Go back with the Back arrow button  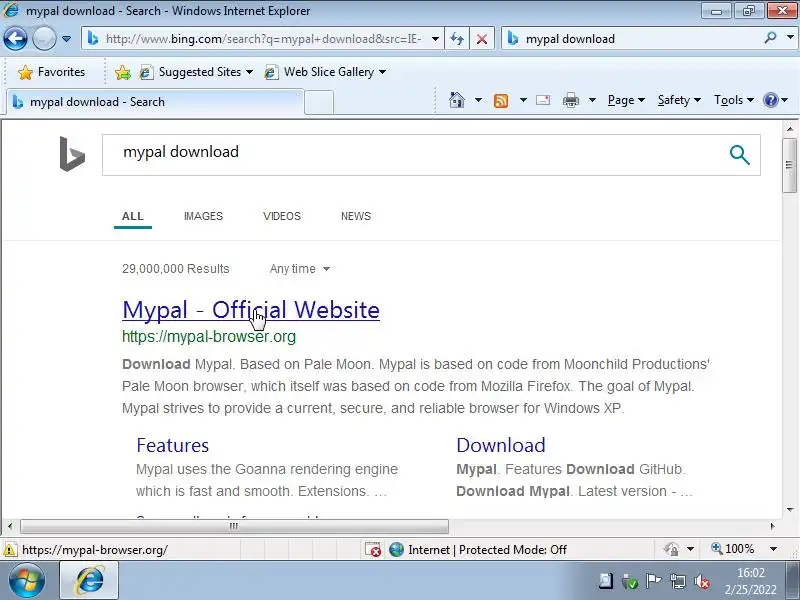point(15,39)
